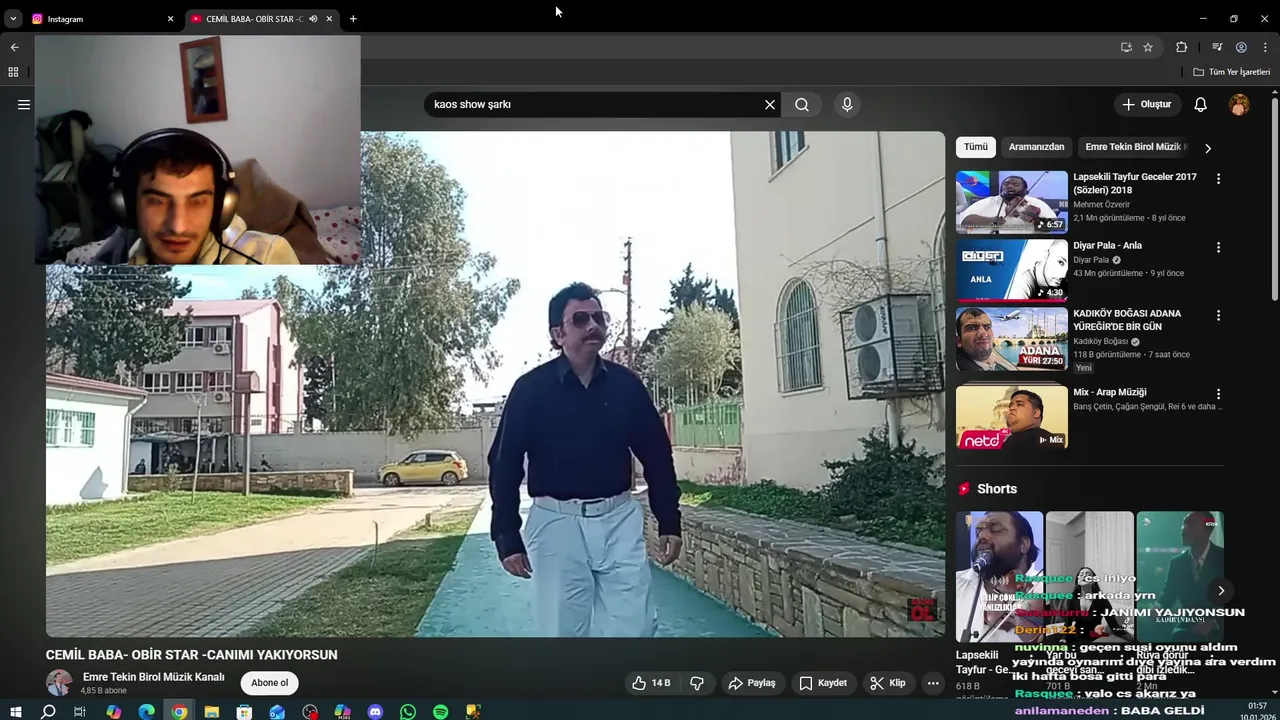Select the Aramanızdan filter chip

[1036, 147]
